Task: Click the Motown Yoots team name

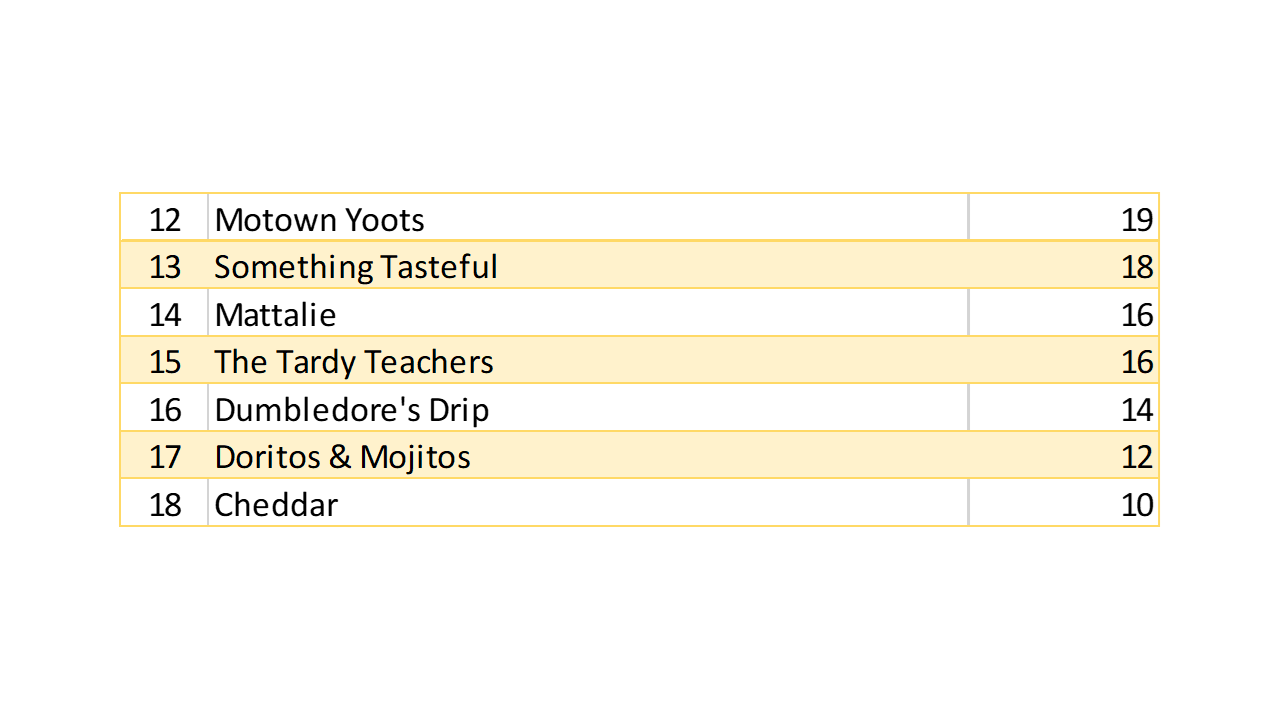Action: [320, 219]
